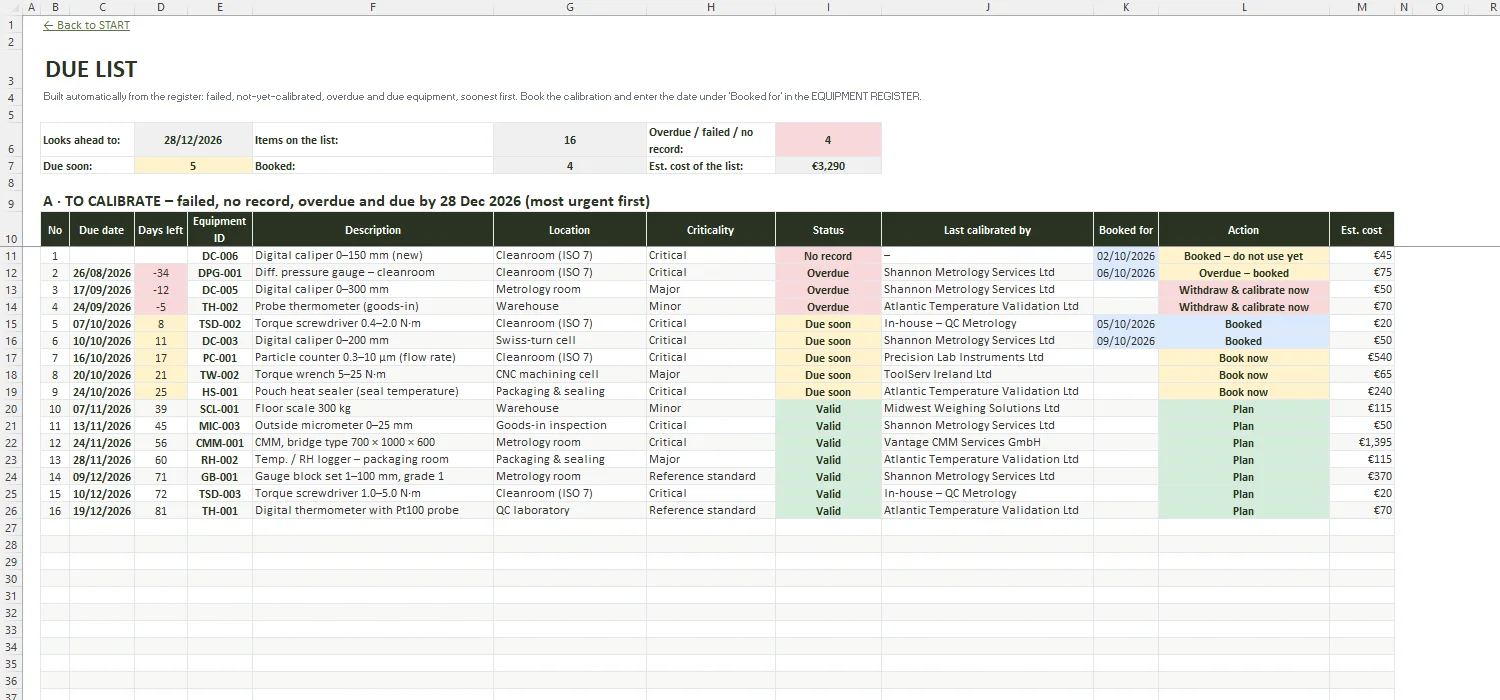The width and height of the screenshot is (1500, 700).
Task: Click Diff. pressure gauge – cleanroom description
Action: pyautogui.click(x=373, y=273)
